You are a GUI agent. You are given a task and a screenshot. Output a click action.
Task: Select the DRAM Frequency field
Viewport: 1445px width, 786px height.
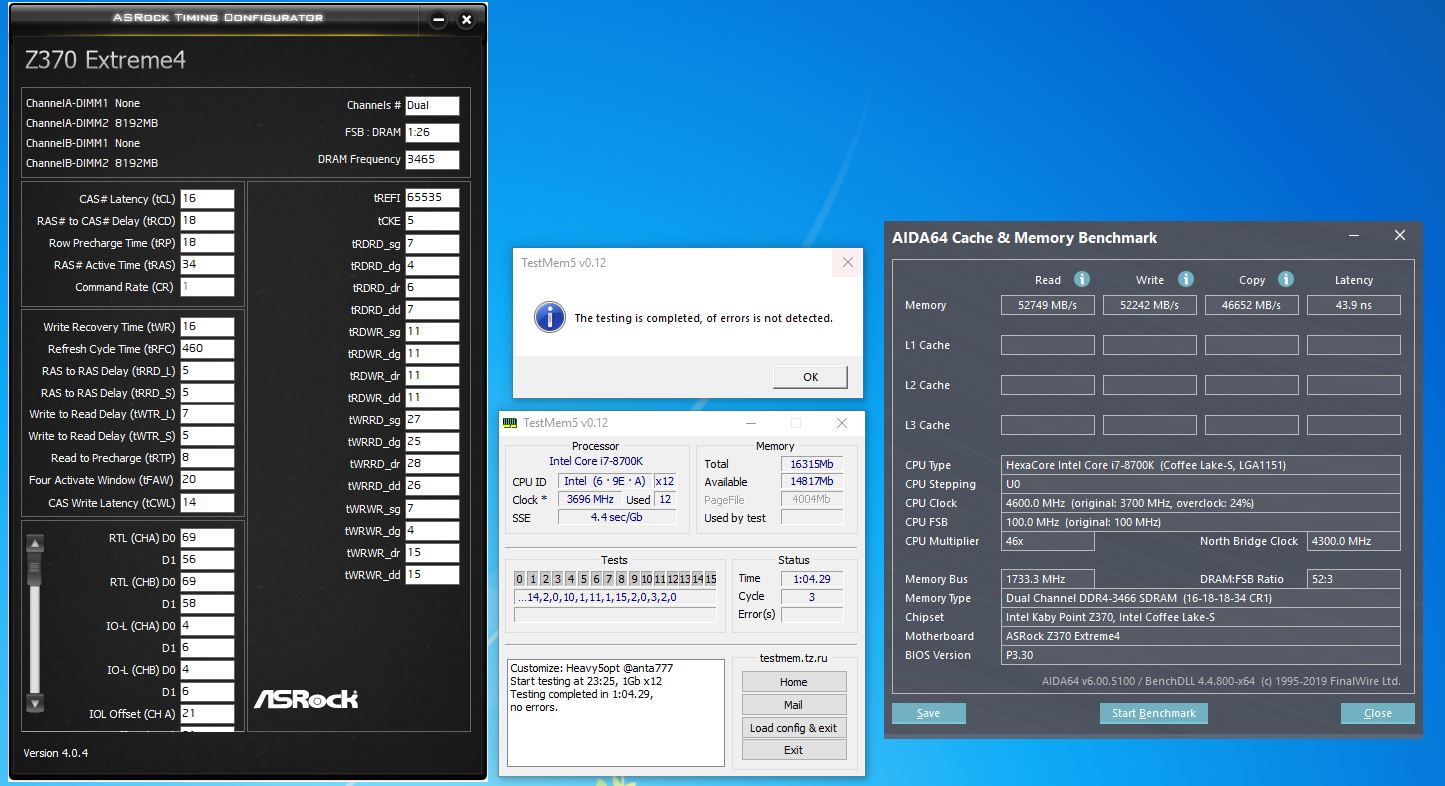point(432,159)
